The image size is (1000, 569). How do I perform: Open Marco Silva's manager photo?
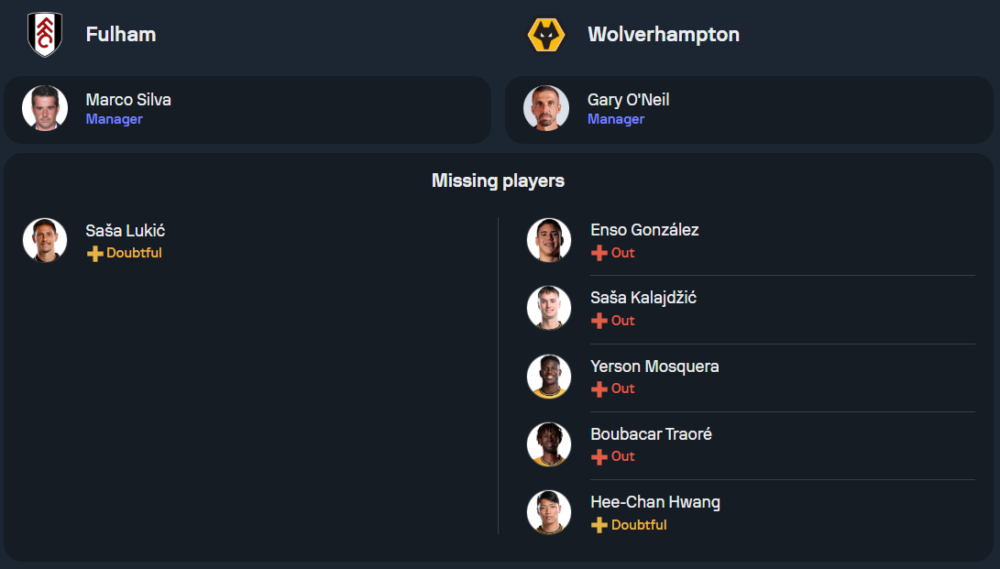click(x=45, y=108)
